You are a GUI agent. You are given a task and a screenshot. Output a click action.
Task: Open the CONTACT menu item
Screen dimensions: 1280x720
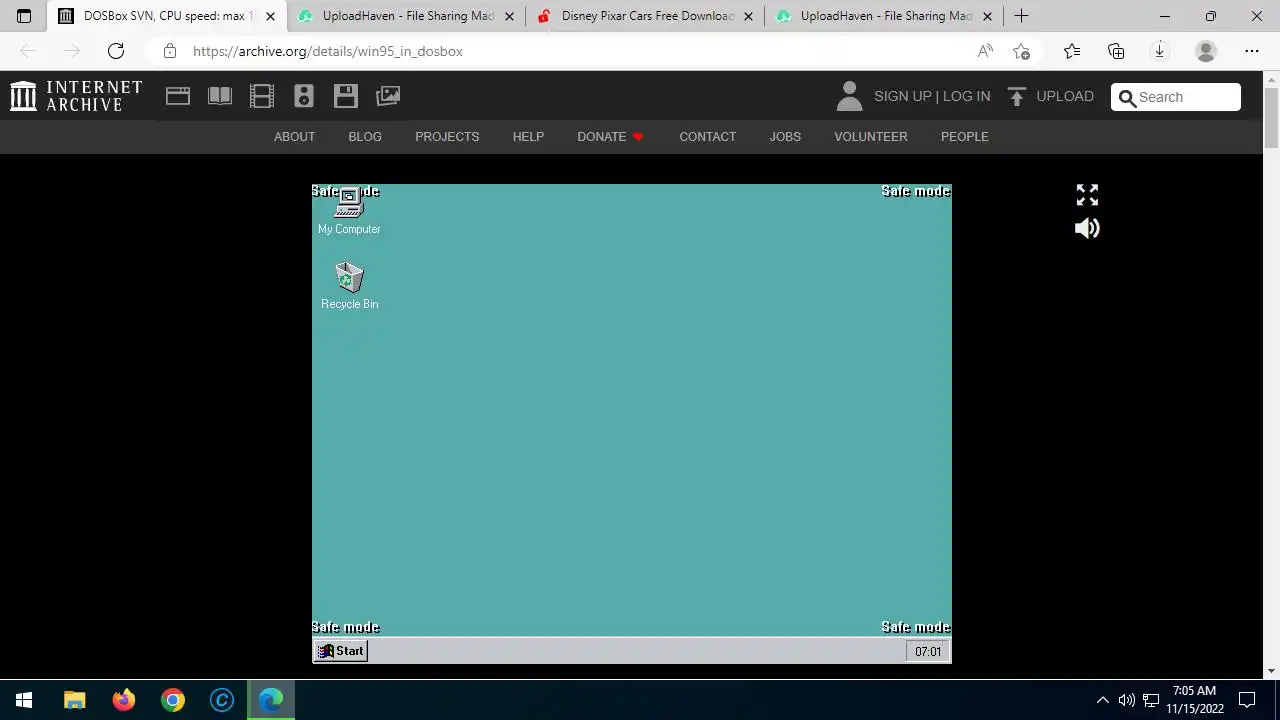[x=707, y=136]
